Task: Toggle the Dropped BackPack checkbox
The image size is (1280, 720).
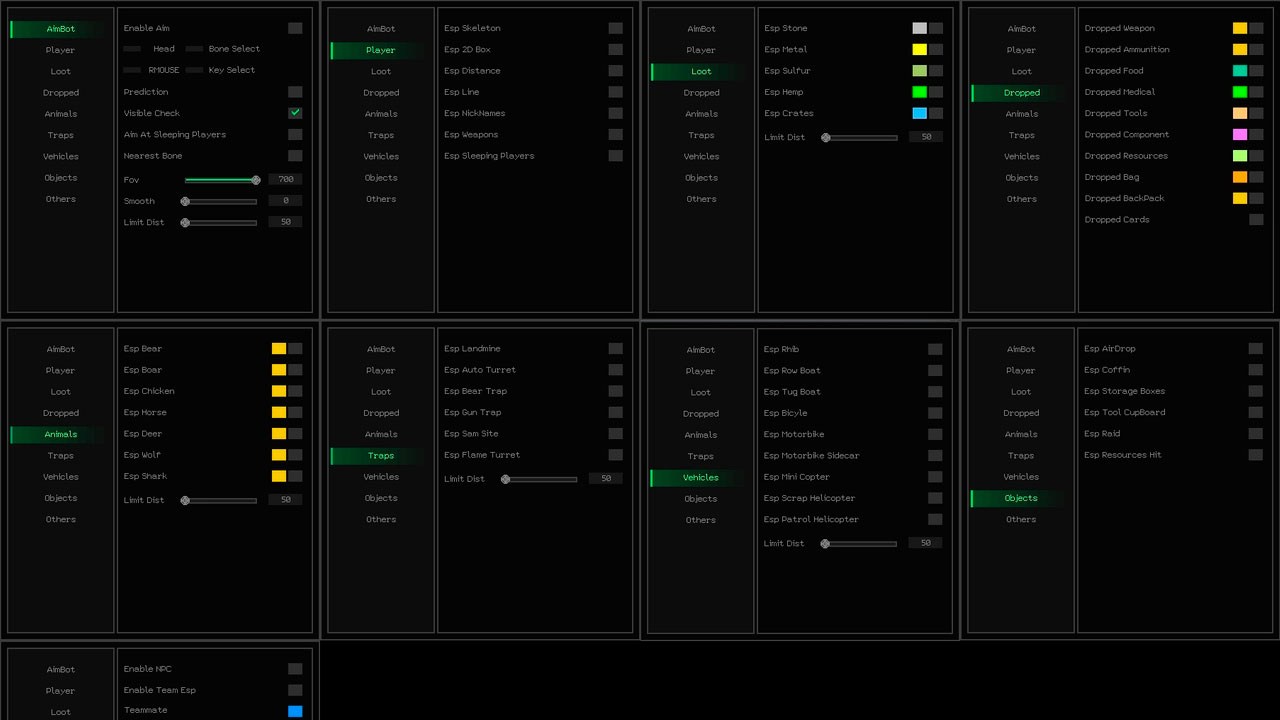Action: point(1256,198)
